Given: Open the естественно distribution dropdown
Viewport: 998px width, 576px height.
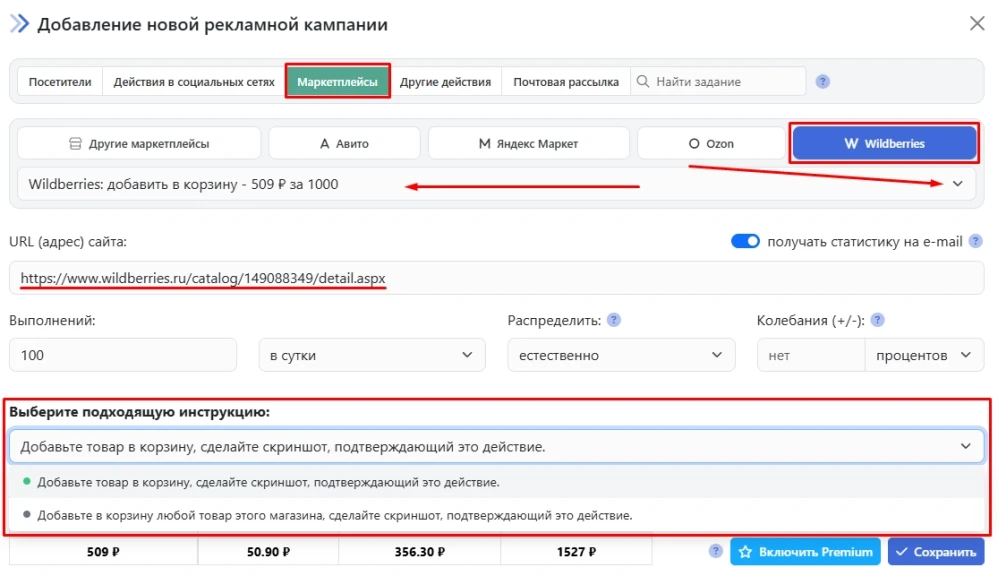Looking at the screenshot, I should [621, 355].
